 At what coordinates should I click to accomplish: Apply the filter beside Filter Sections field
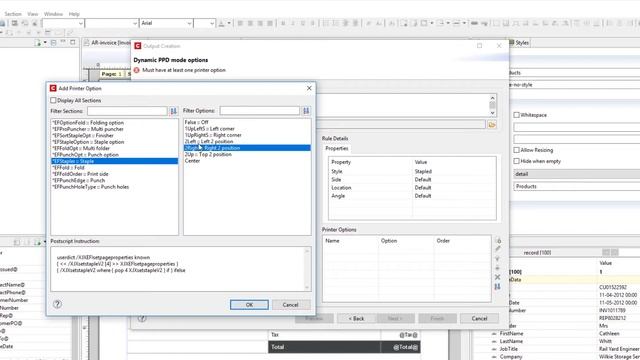click(x=173, y=111)
